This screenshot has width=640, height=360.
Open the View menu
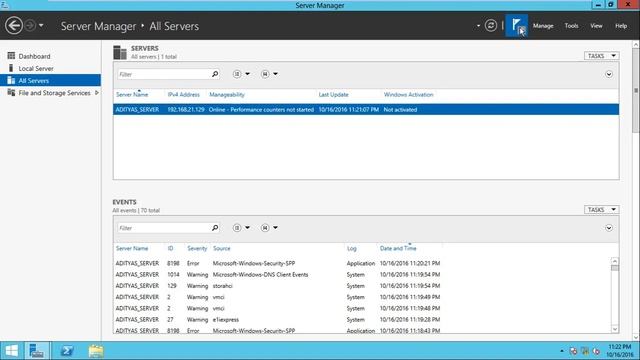click(596, 26)
